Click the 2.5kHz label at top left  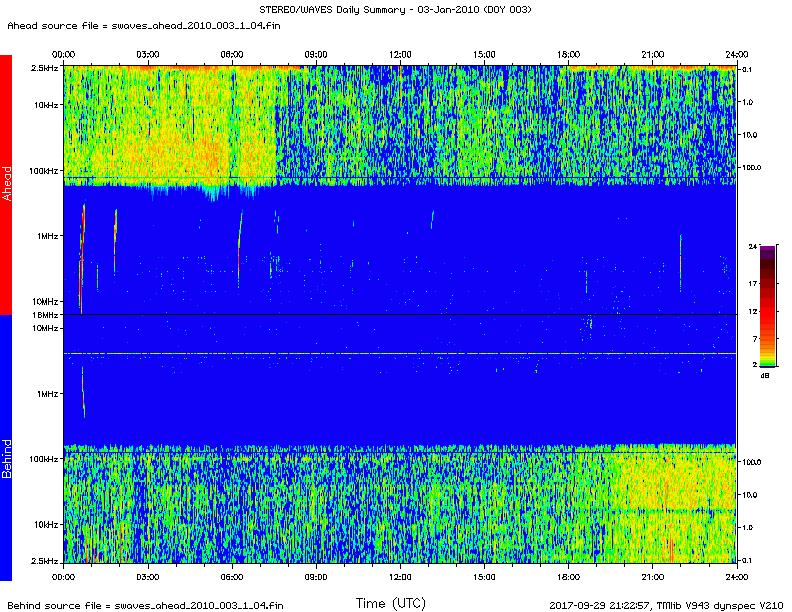(44, 67)
